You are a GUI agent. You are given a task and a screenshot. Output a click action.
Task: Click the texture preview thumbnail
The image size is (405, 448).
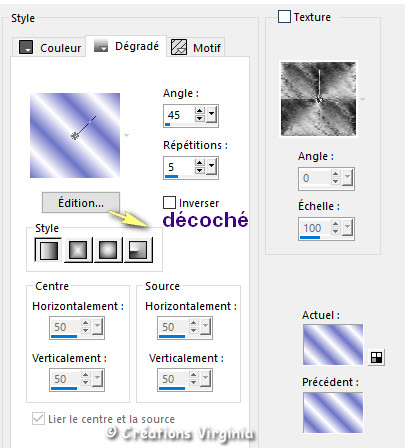(x=318, y=99)
